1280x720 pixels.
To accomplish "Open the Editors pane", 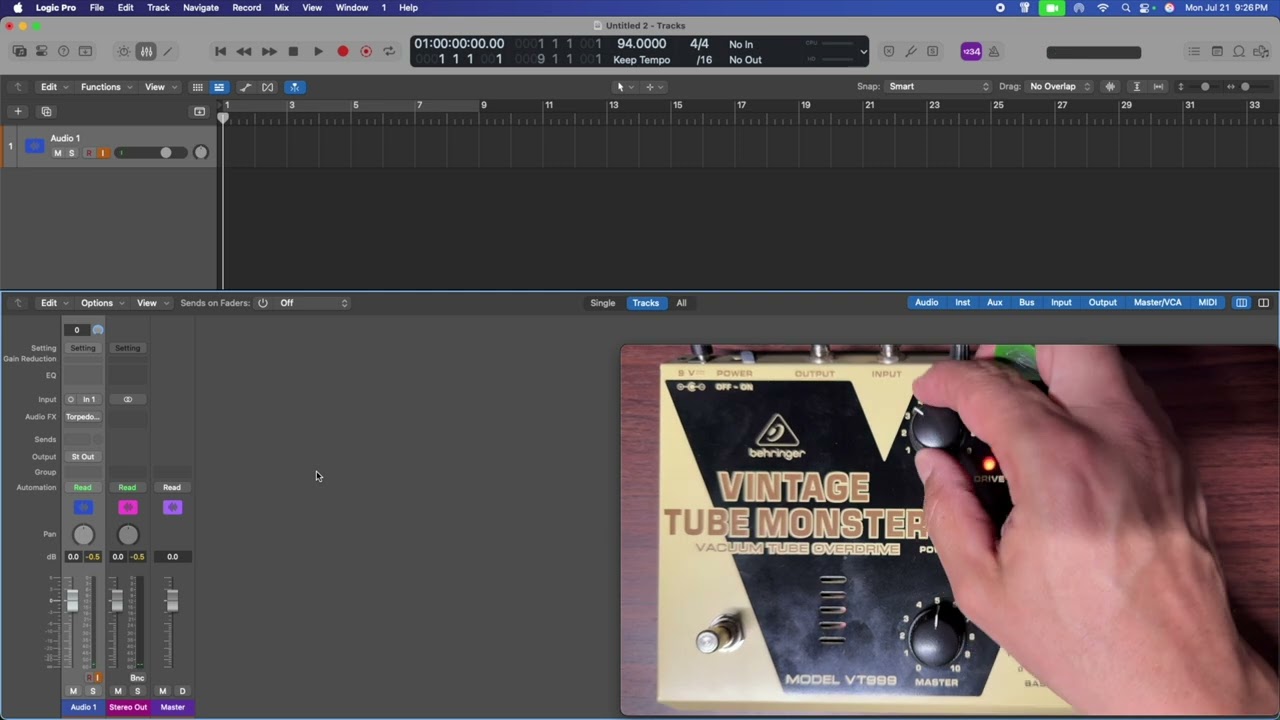I will pos(168,51).
